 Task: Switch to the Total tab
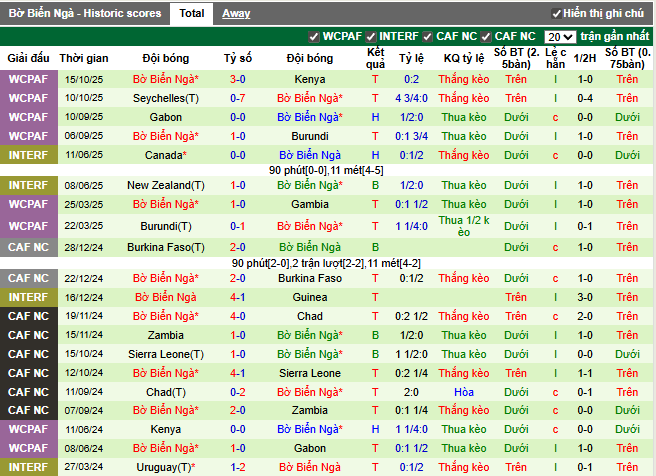[x=192, y=13]
